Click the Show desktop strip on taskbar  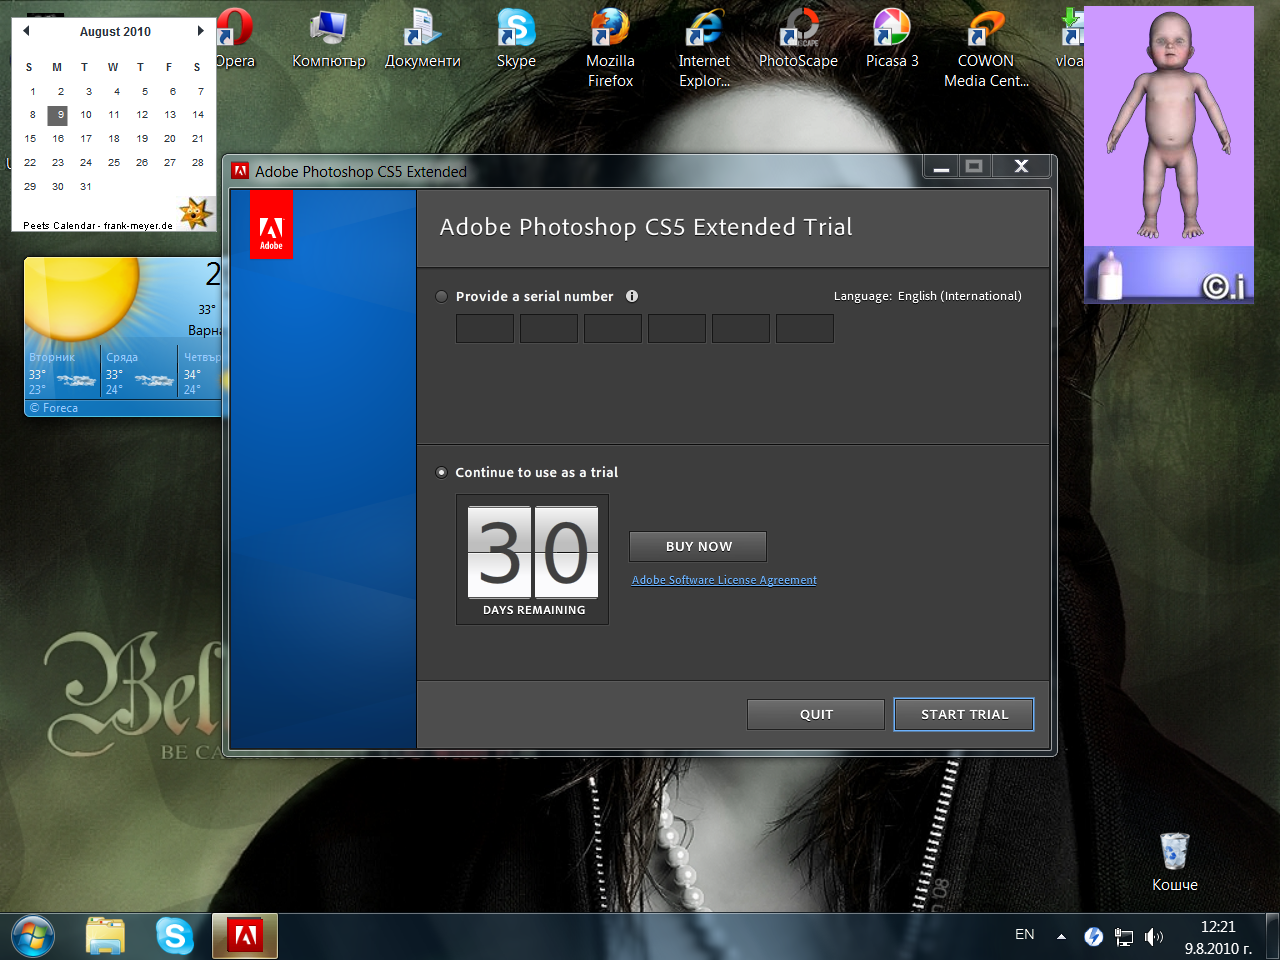tap(1272, 937)
